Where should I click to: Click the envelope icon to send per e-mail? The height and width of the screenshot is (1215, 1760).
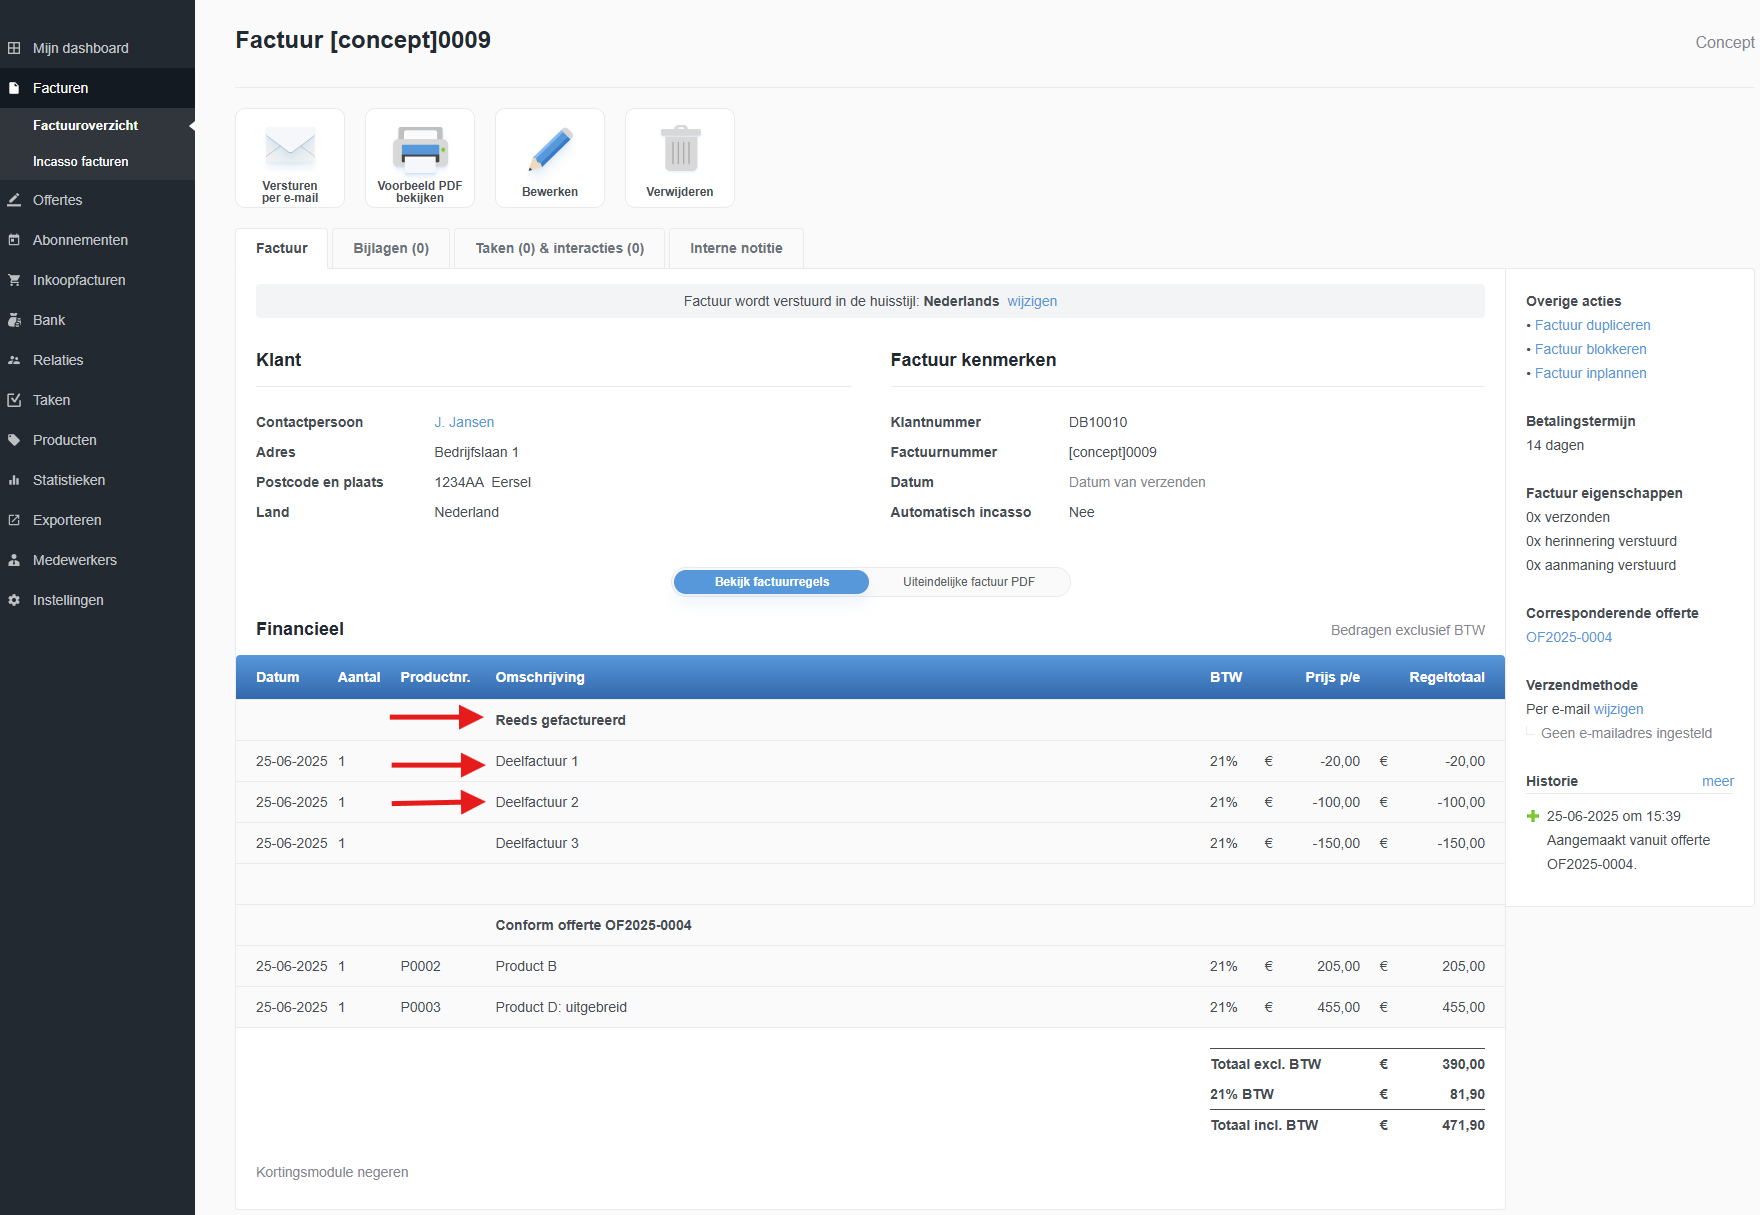pyautogui.click(x=290, y=150)
